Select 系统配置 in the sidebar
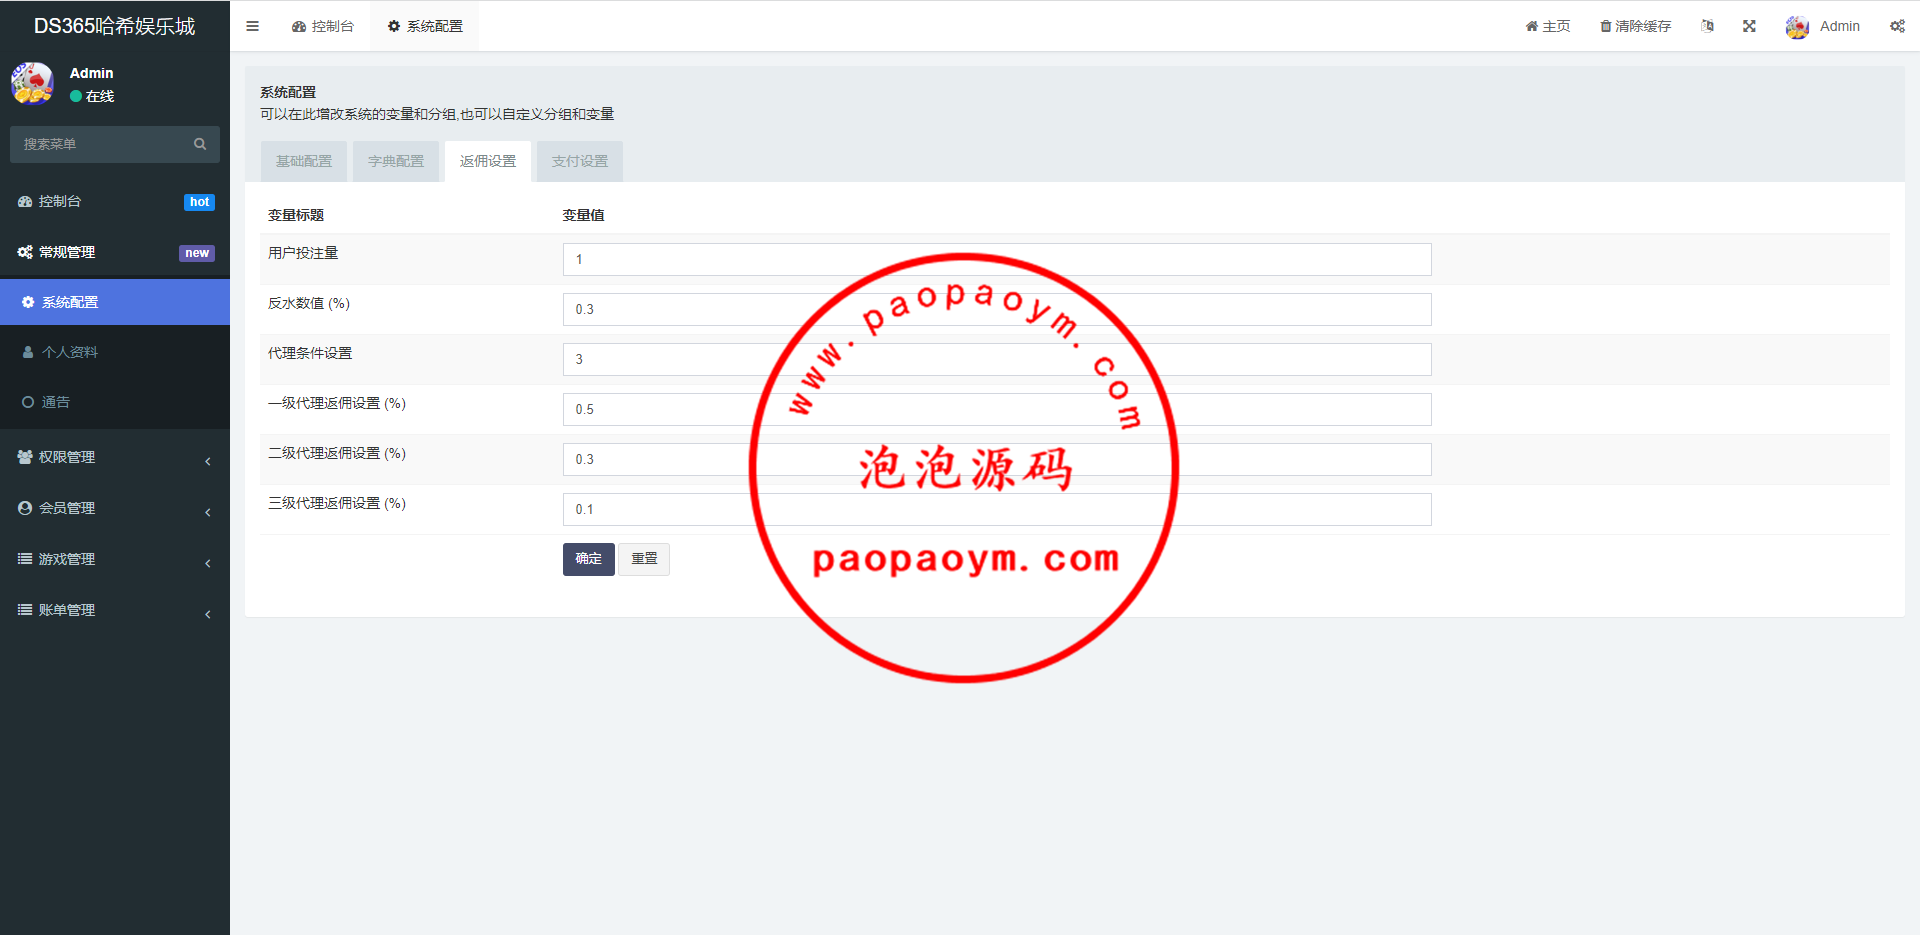Screen dimensions: 1920x935 [x=115, y=302]
